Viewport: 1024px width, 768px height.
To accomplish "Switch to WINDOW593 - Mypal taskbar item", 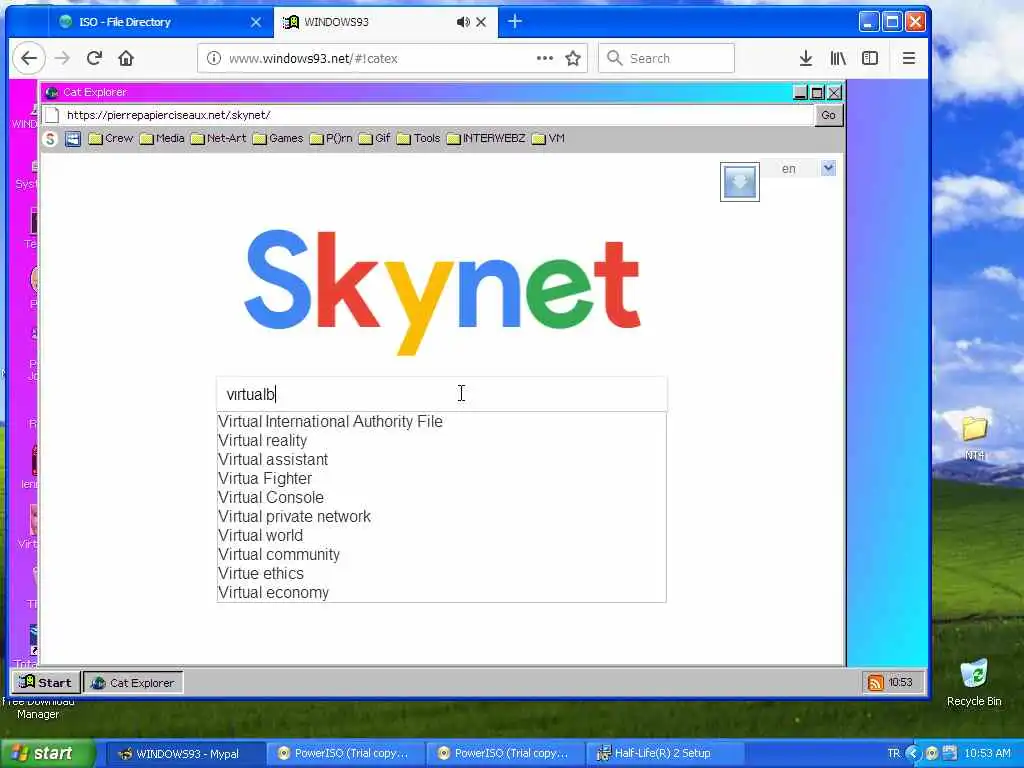I will 183,754.
